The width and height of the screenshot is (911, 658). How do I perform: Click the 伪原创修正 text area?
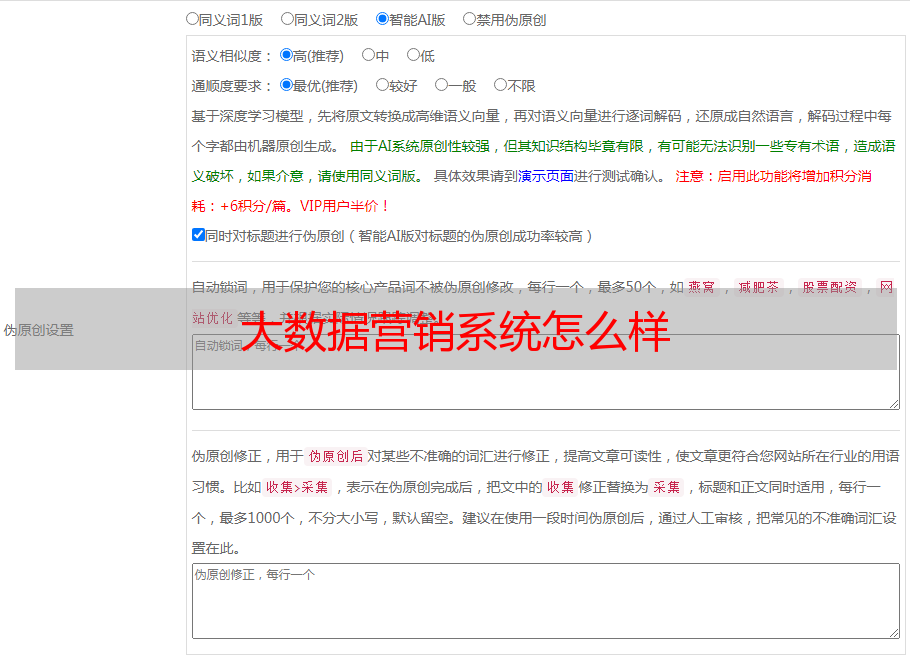click(x=545, y=600)
